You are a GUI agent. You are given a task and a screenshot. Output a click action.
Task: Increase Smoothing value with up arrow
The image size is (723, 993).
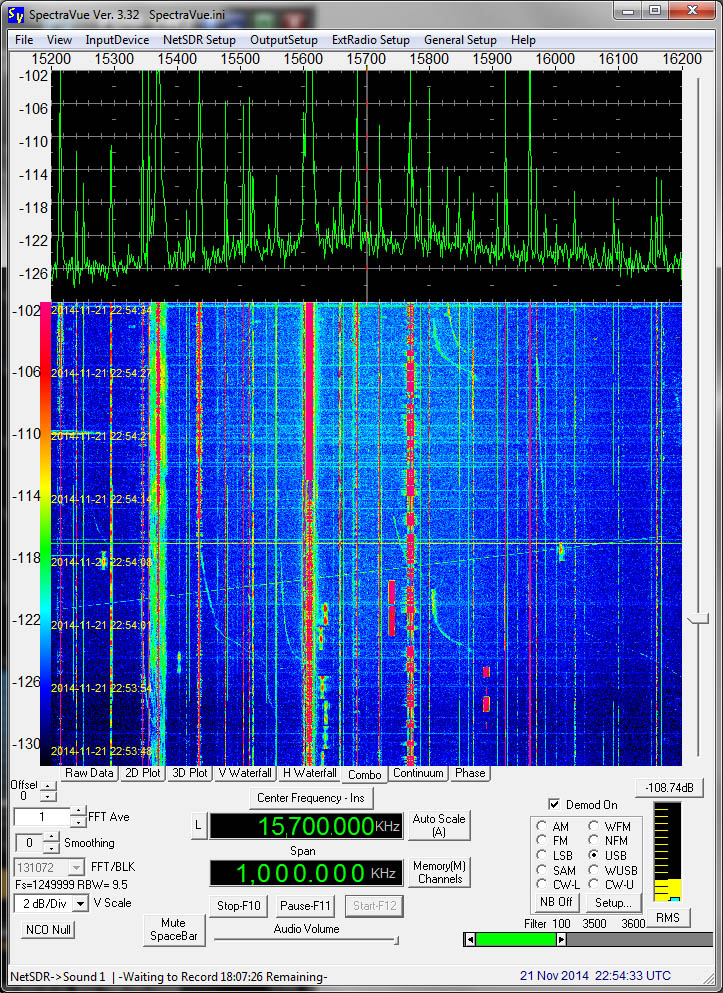coord(52,837)
